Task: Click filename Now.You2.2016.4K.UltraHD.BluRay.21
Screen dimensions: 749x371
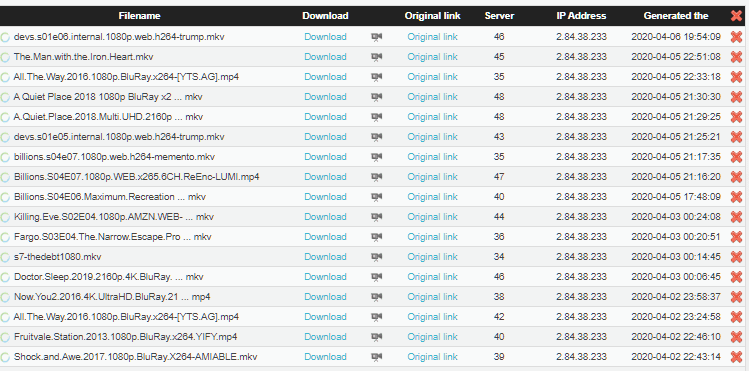Action: click(112, 297)
